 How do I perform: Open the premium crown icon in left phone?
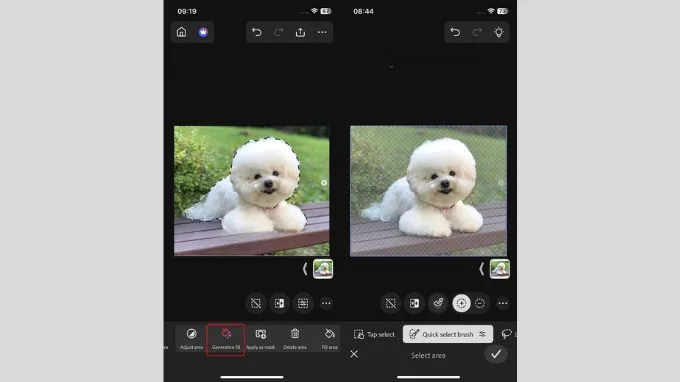pos(203,32)
